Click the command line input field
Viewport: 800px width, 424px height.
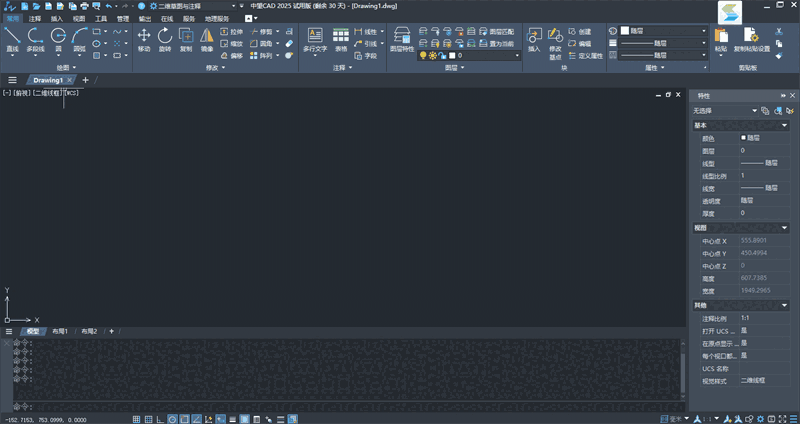click(347, 407)
